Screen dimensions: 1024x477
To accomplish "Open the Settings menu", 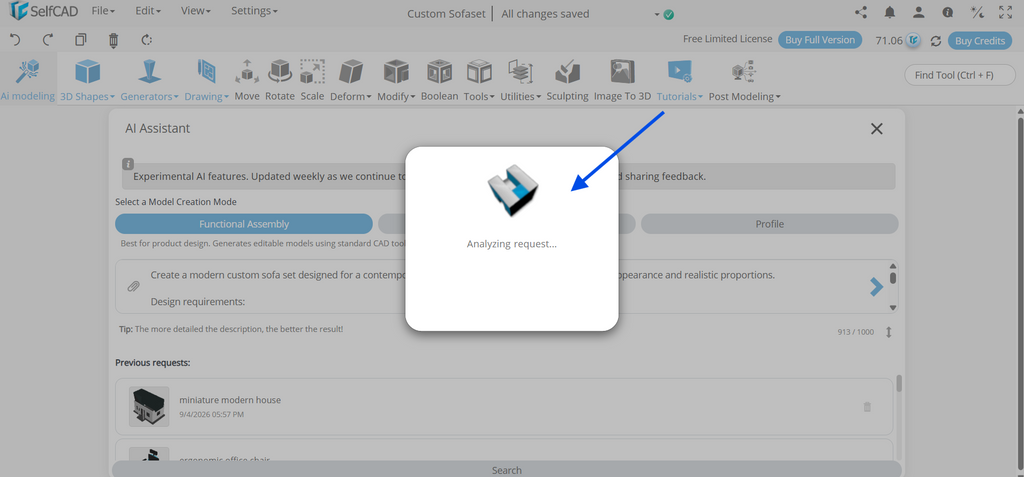I will [x=254, y=11].
